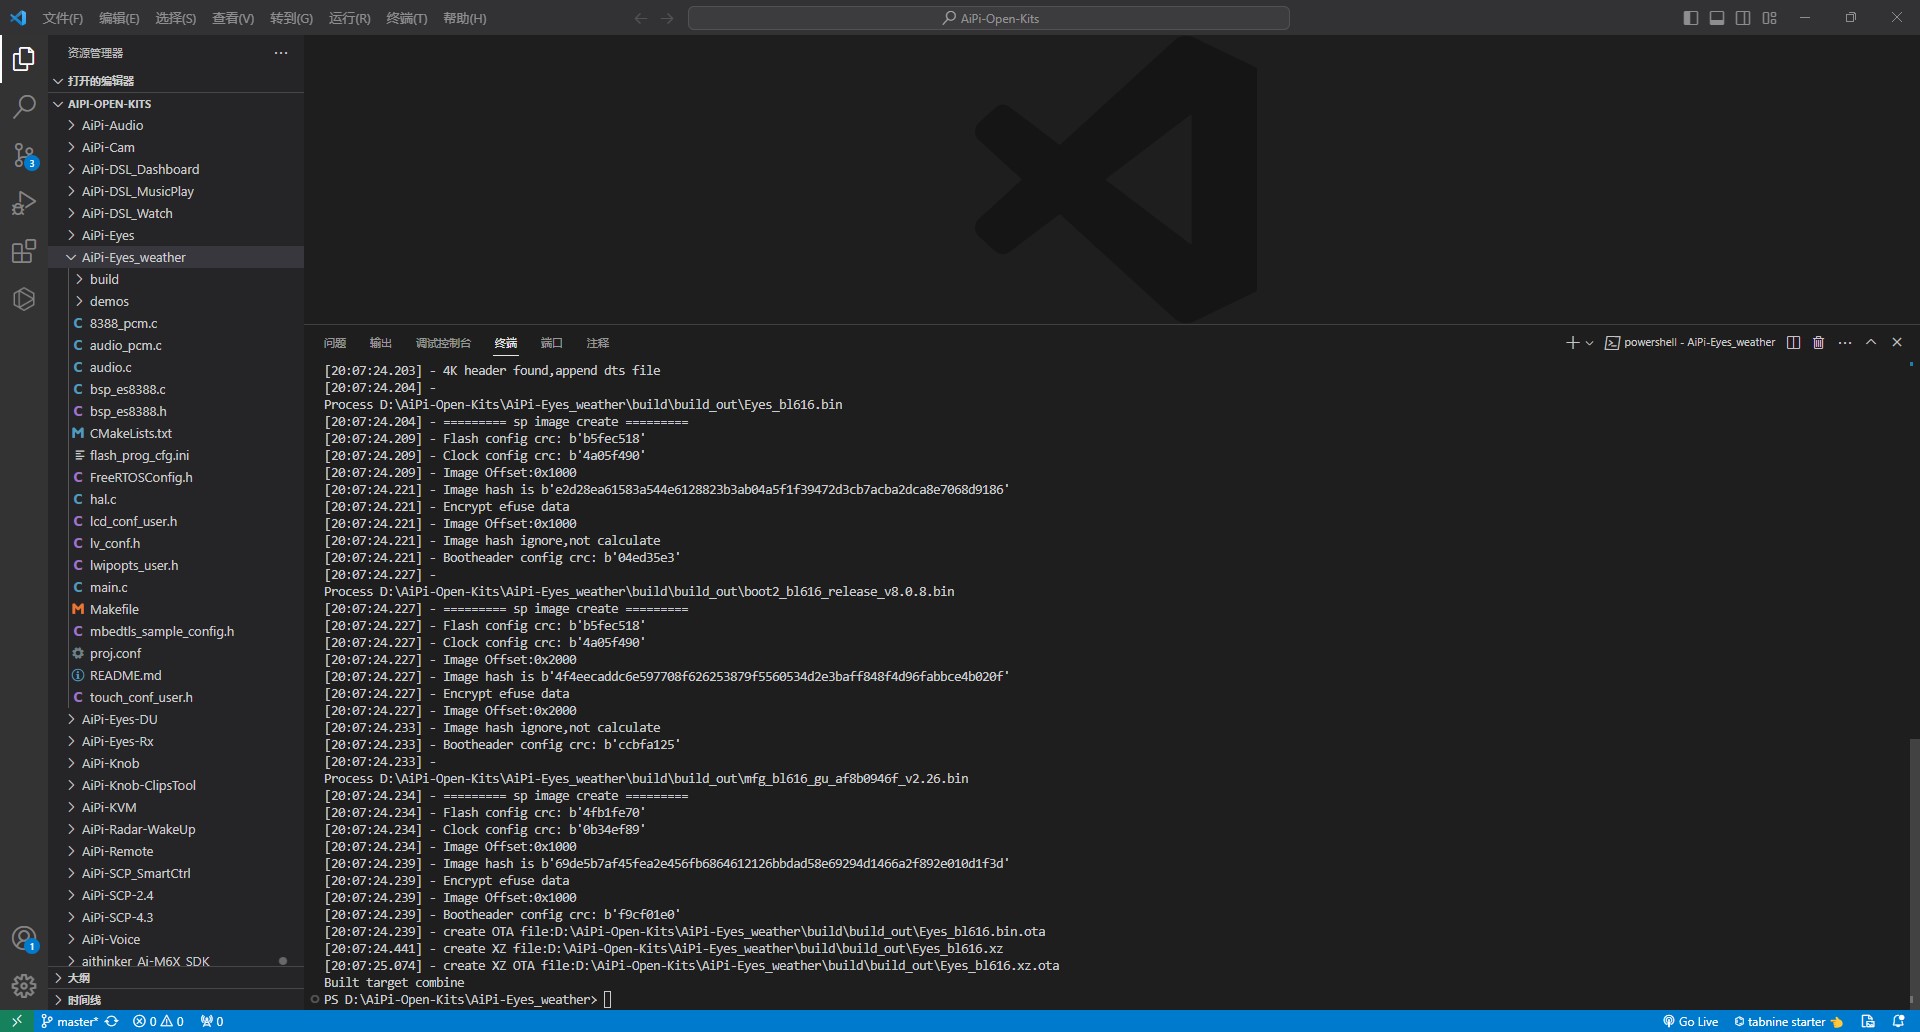Viewport: 1920px width, 1032px height.
Task: Open the 编辑(E) menu
Action: 119,18
